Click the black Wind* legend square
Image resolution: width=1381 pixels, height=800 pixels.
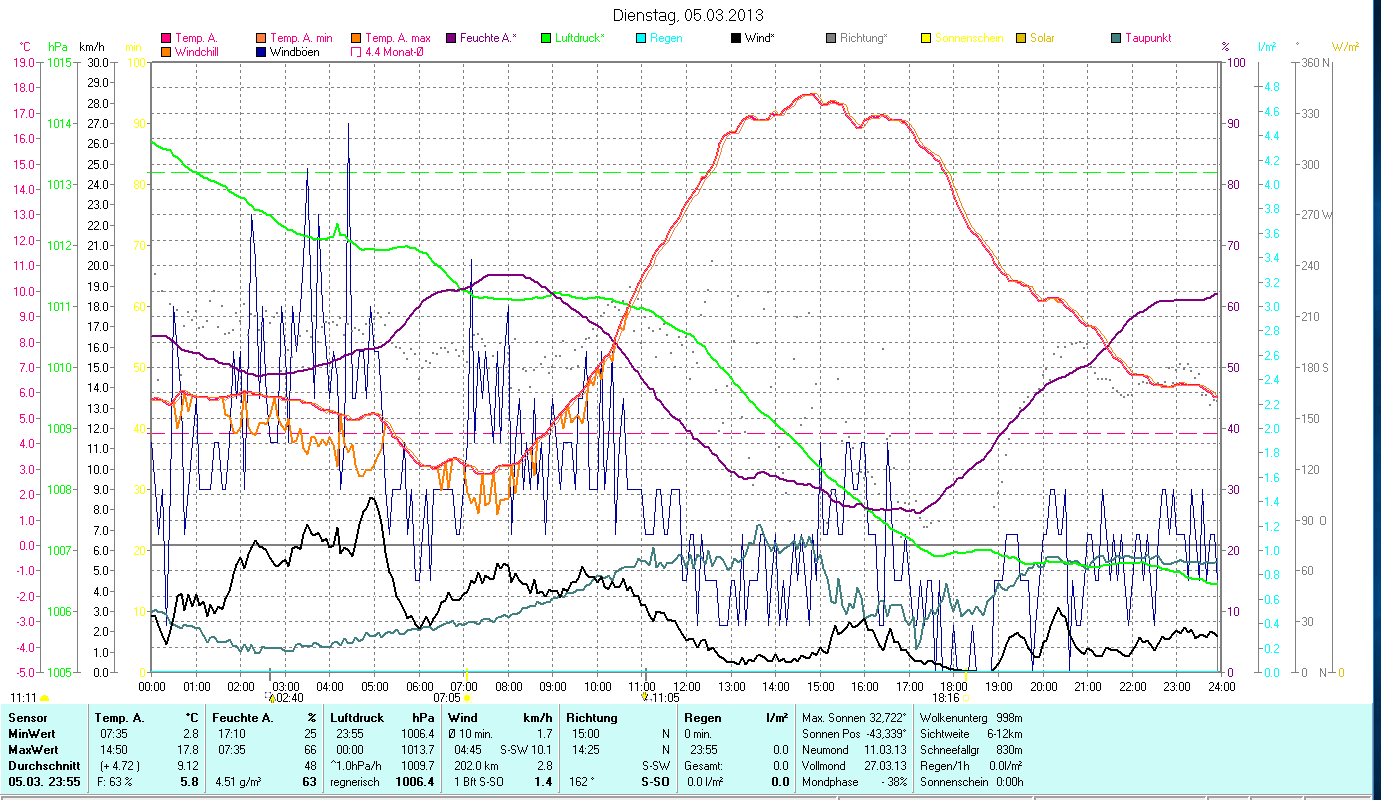point(736,38)
